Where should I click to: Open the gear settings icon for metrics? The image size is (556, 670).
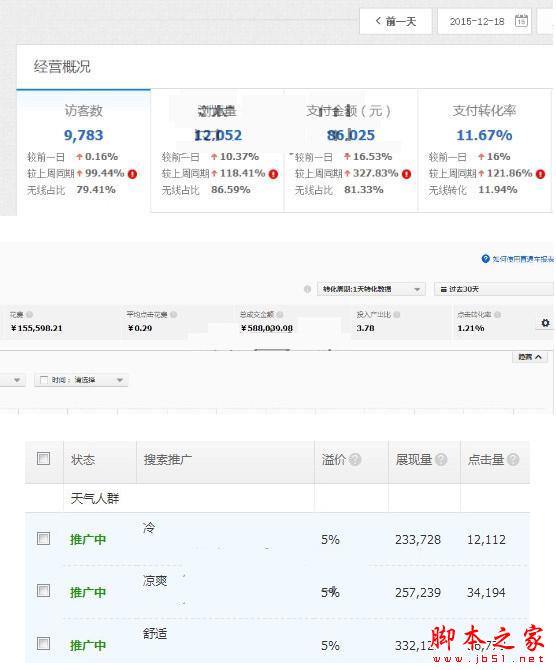point(545,323)
